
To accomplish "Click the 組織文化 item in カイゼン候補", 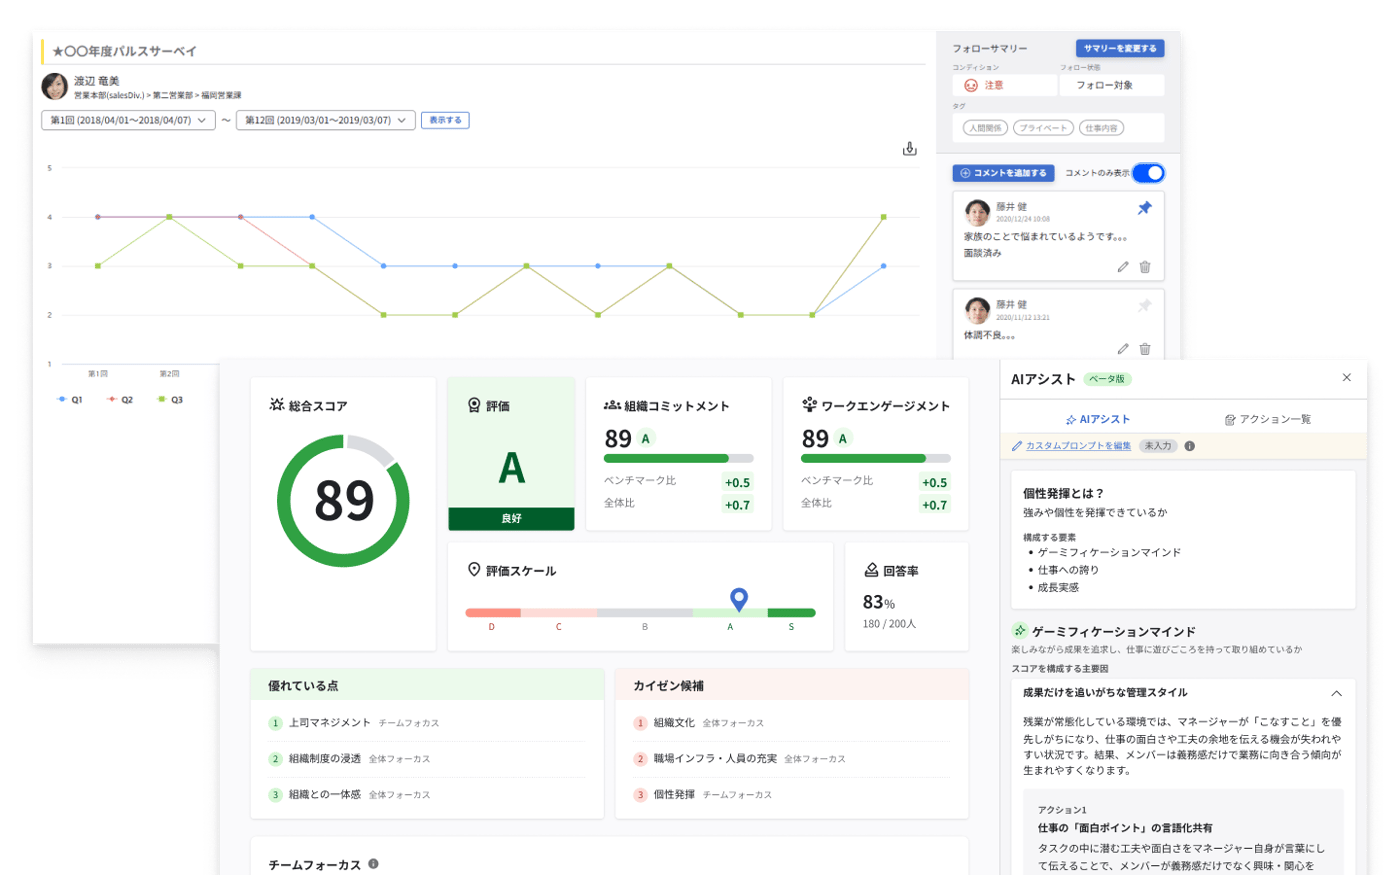I will (x=674, y=723).
